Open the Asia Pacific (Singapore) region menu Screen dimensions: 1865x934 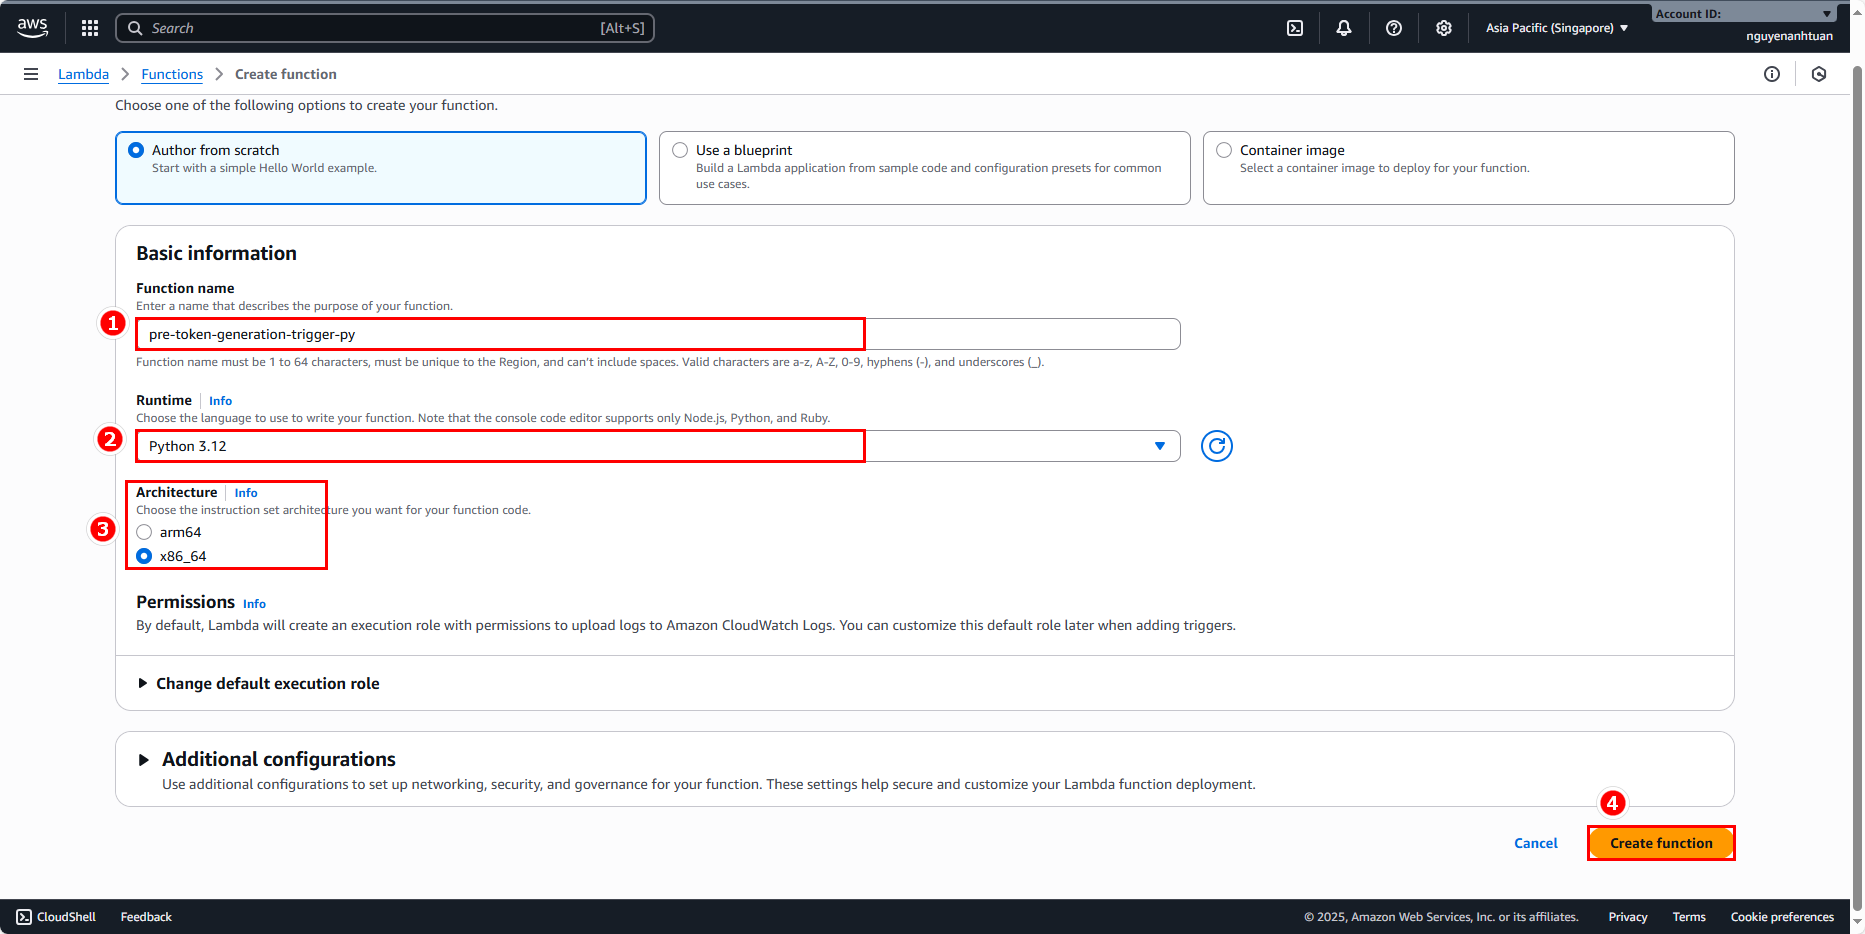pyautogui.click(x=1556, y=28)
